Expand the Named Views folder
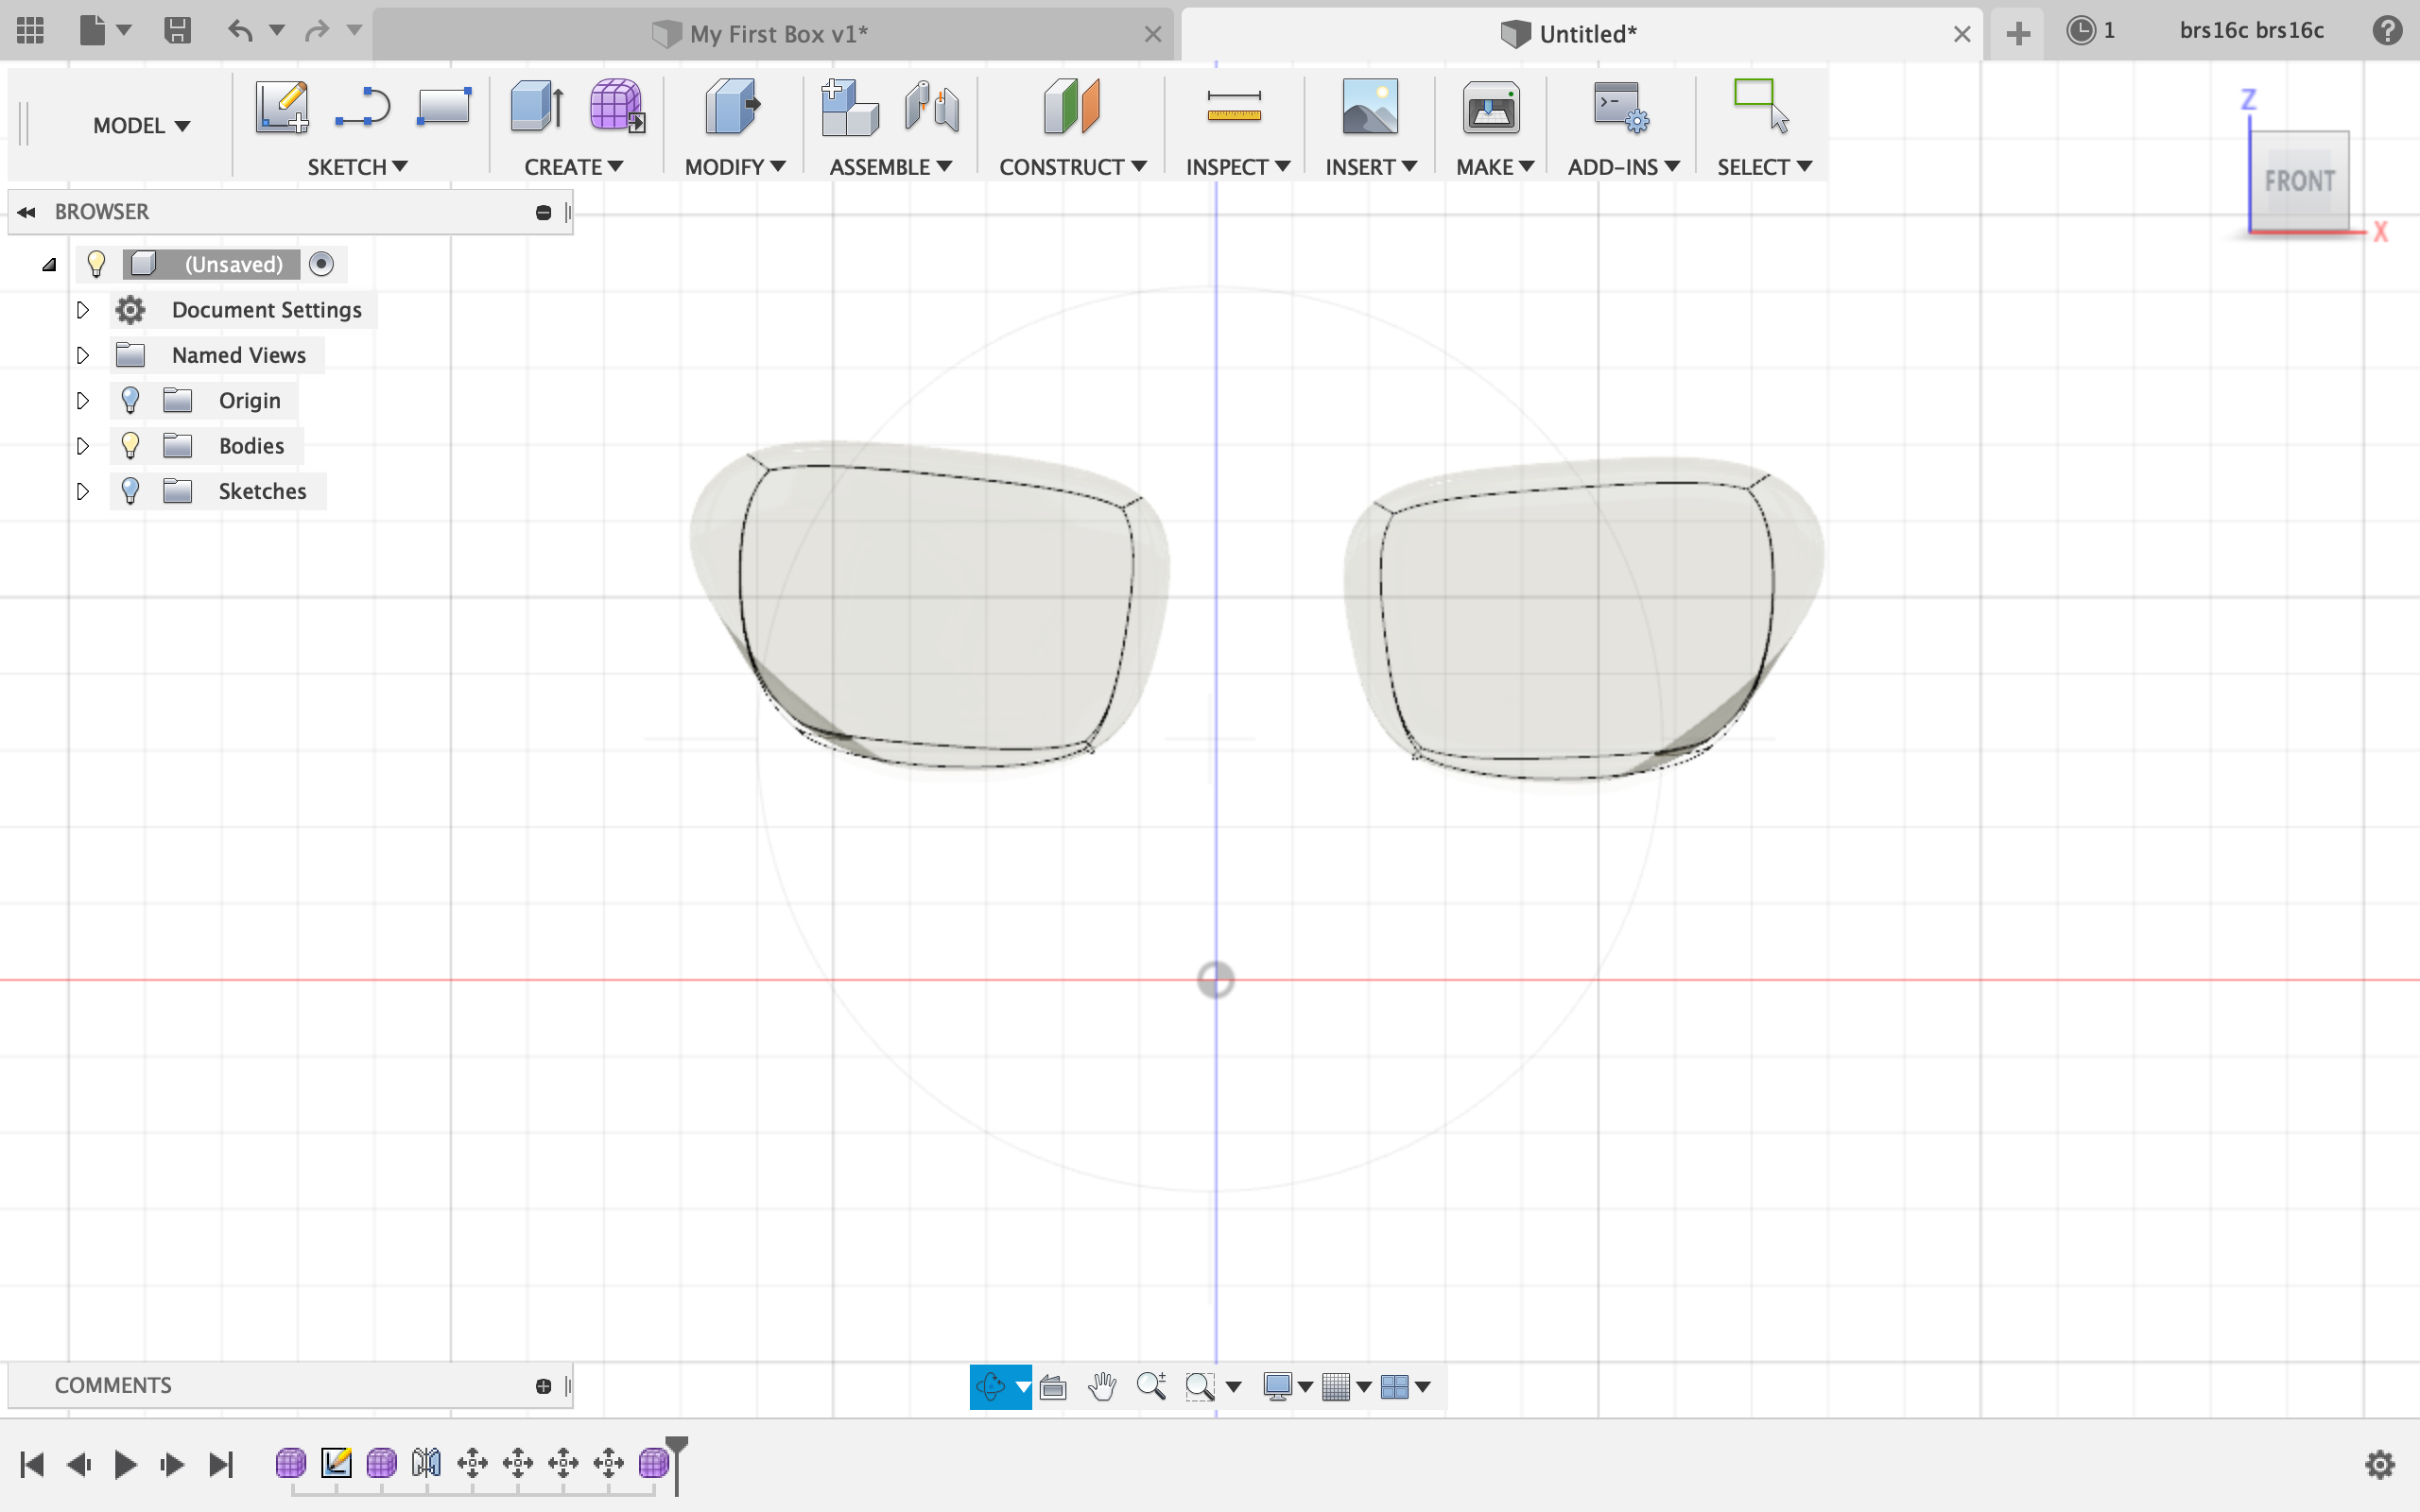Viewport: 2420px width, 1512px height. [83, 355]
